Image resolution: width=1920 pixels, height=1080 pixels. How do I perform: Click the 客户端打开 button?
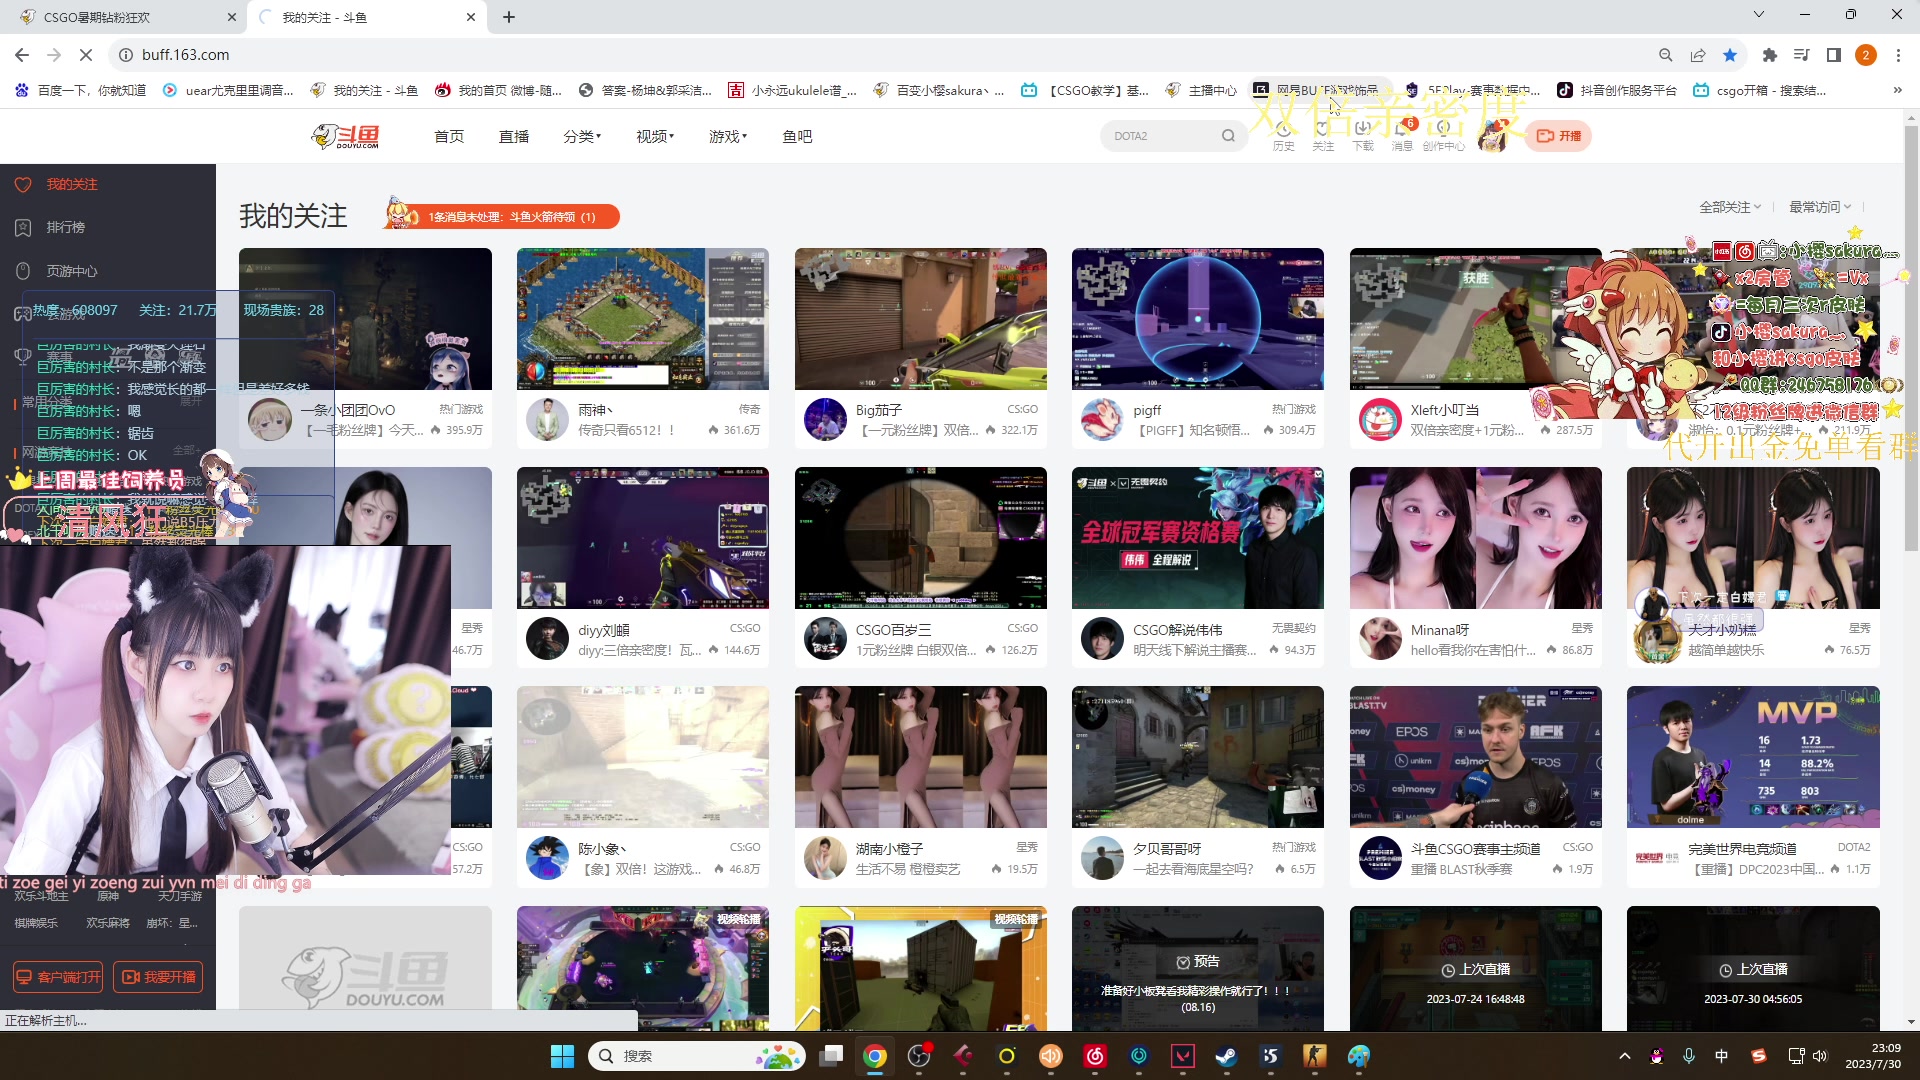click(x=58, y=977)
